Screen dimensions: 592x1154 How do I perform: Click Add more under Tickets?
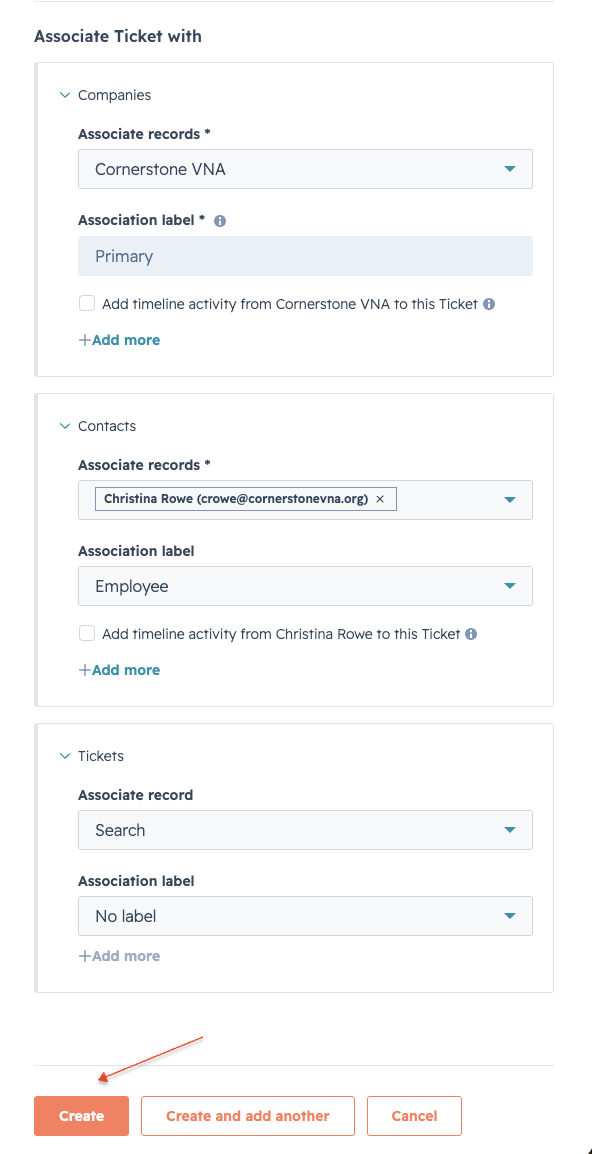tap(119, 956)
